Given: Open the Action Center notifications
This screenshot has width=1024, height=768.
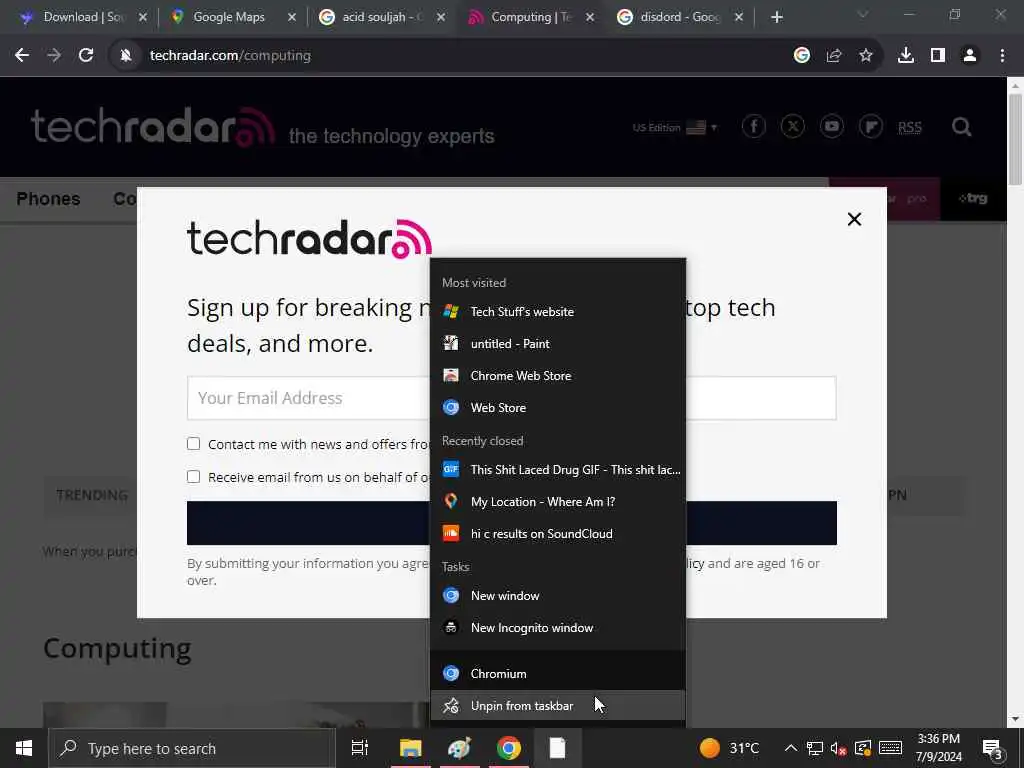Looking at the screenshot, I should pyautogui.click(x=993, y=748).
